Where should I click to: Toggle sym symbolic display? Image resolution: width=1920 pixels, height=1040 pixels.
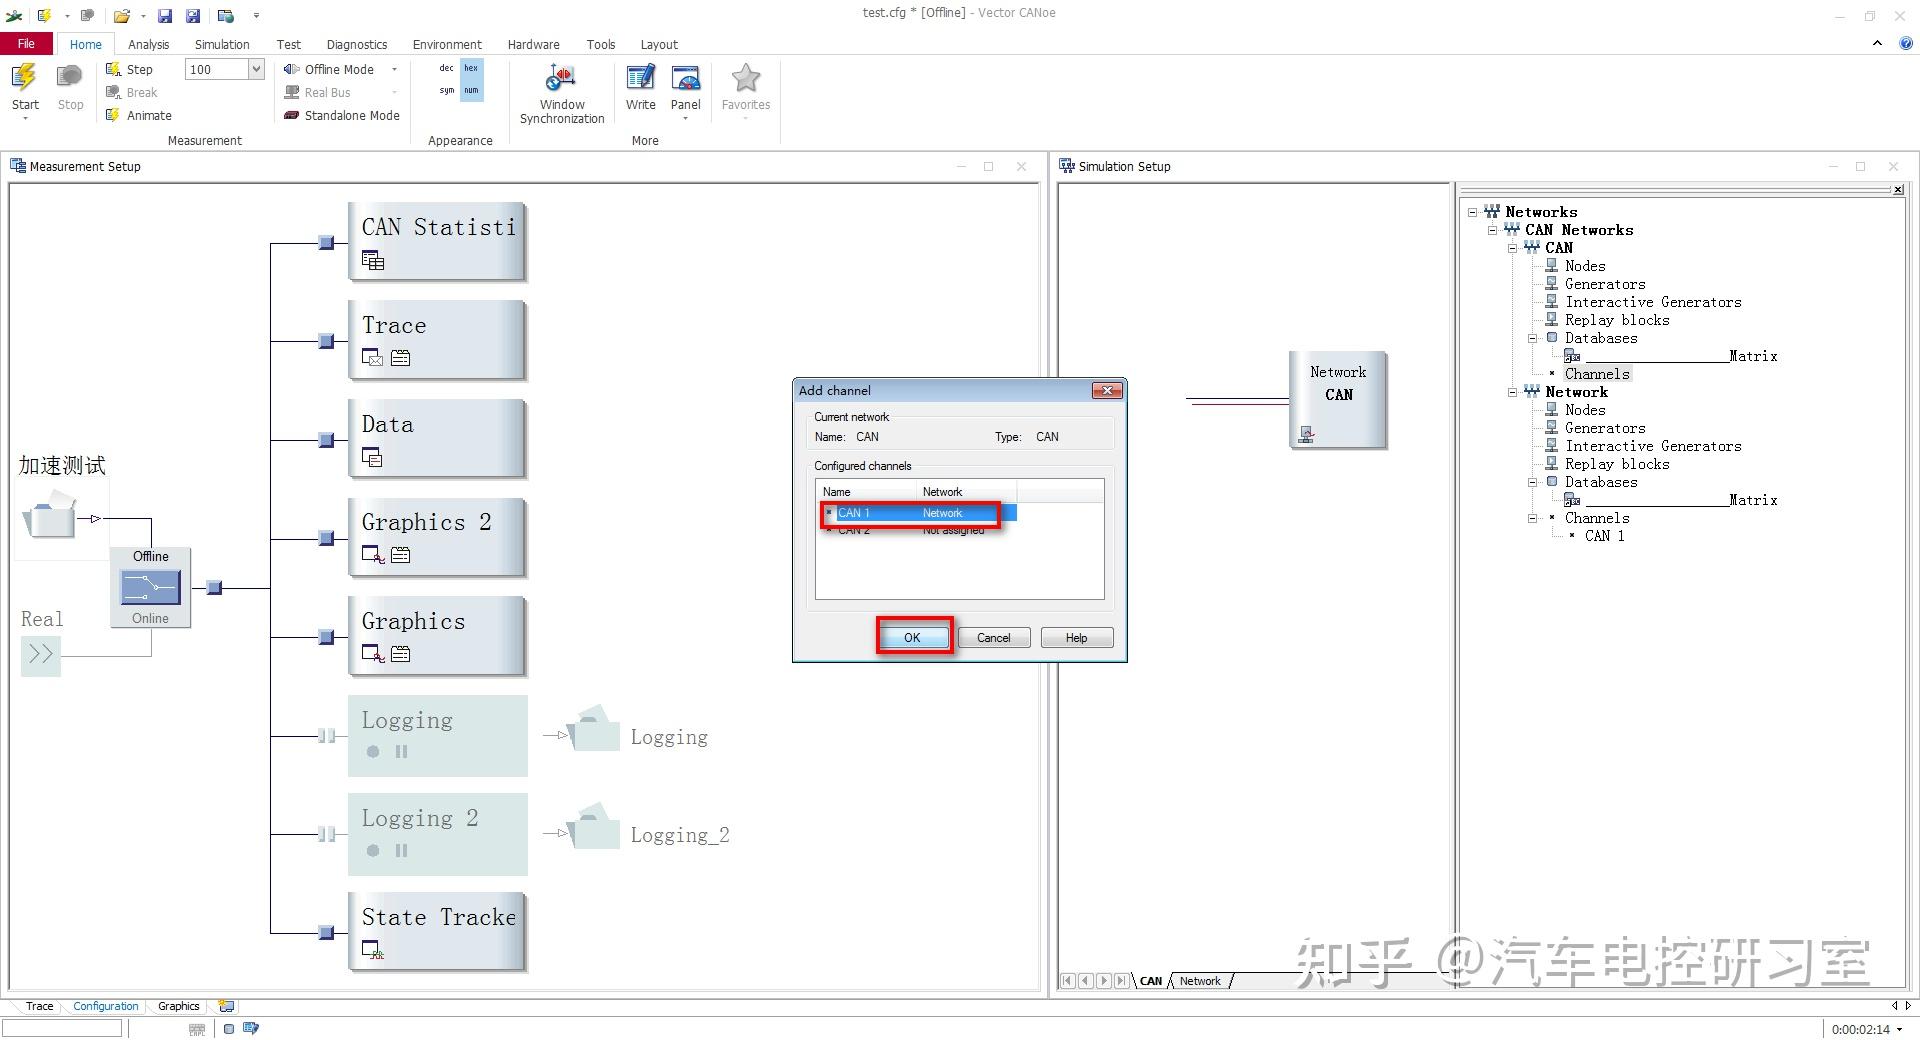(x=447, y=90)
